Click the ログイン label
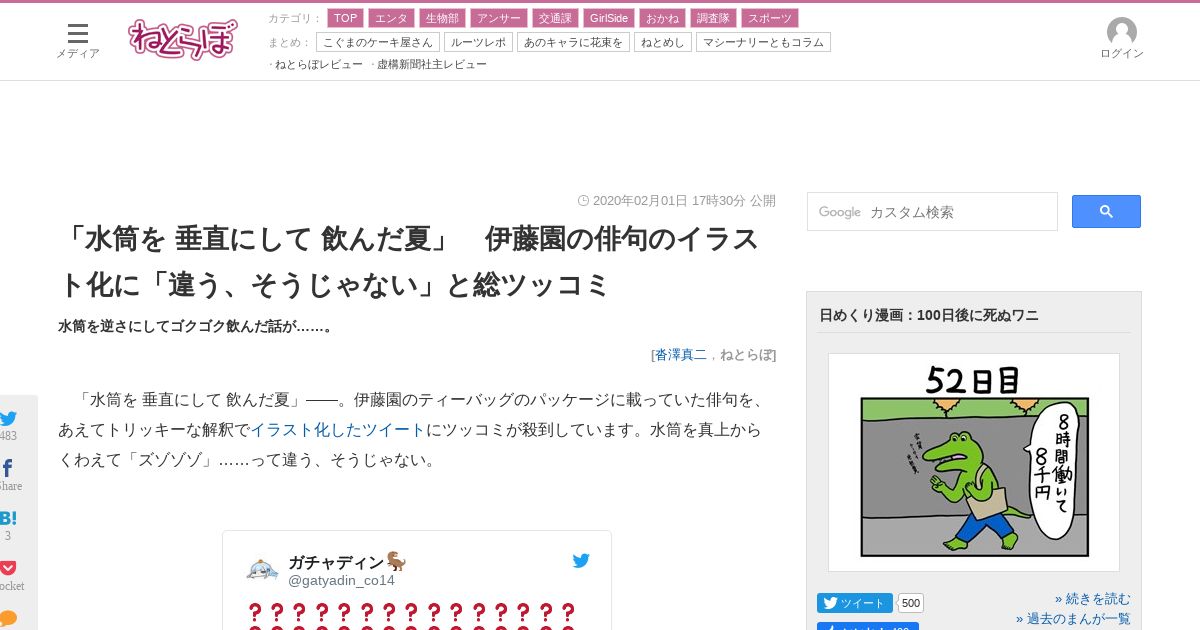Viewport: 1200px width, 630px height. pyautogui.click(x=1122, y=53)
